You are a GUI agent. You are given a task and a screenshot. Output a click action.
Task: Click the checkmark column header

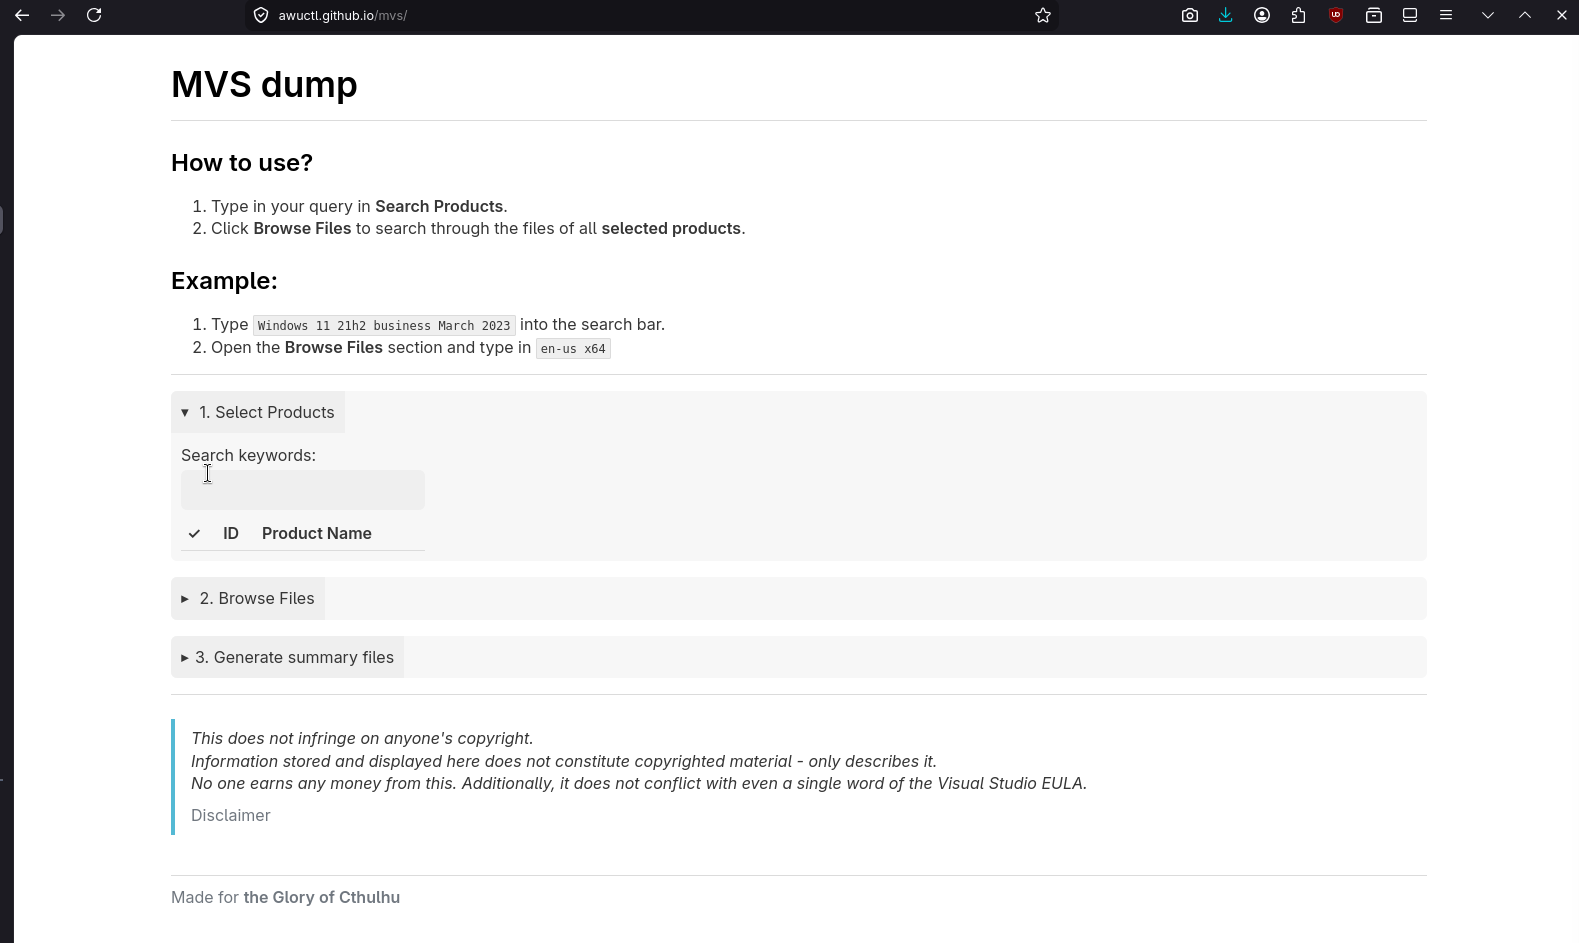tap(194, 533)
